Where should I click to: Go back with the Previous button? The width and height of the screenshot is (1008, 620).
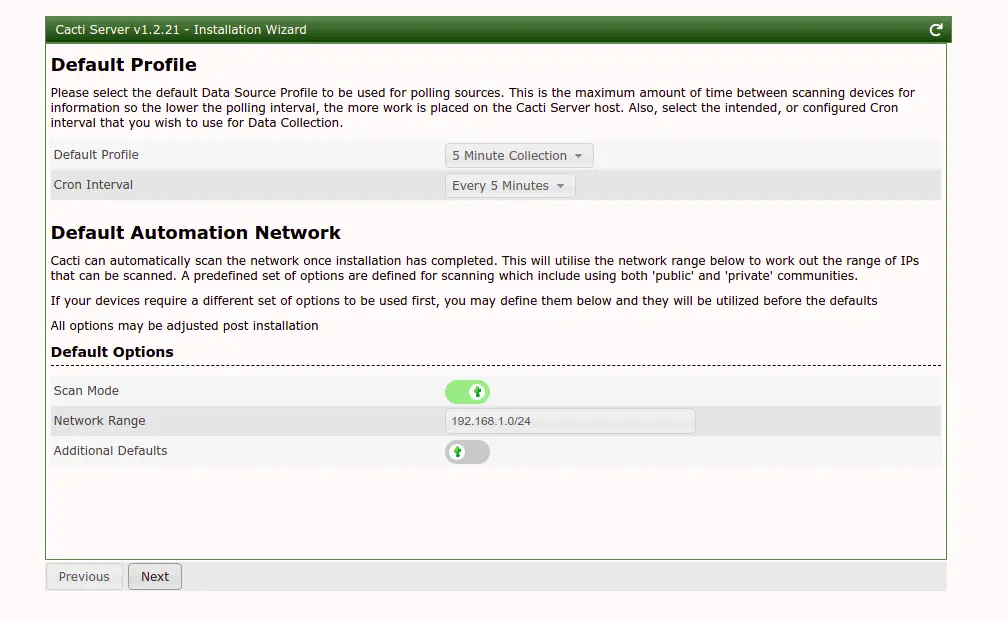tap(84, 576)
